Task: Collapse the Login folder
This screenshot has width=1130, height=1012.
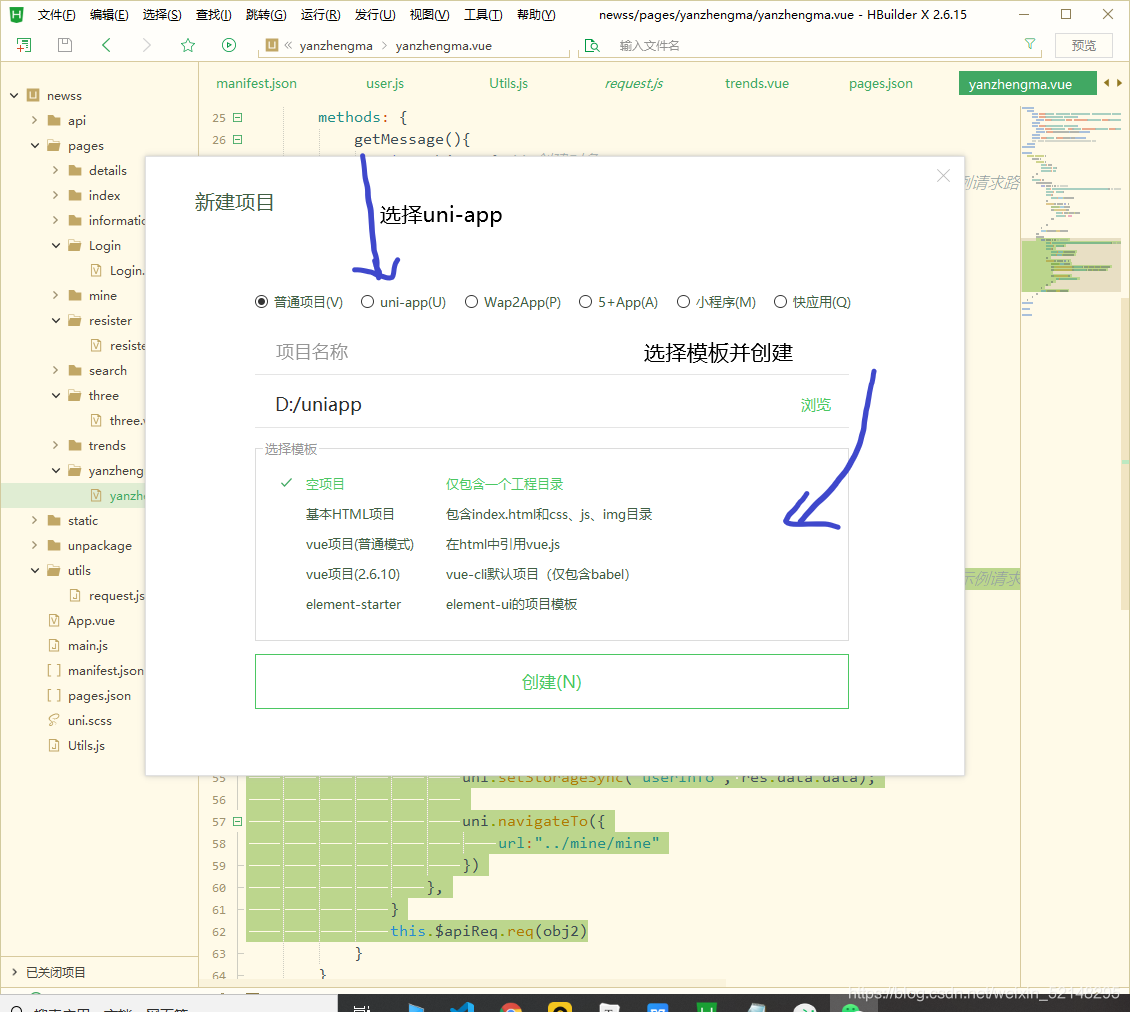Action: pos(55,246)
